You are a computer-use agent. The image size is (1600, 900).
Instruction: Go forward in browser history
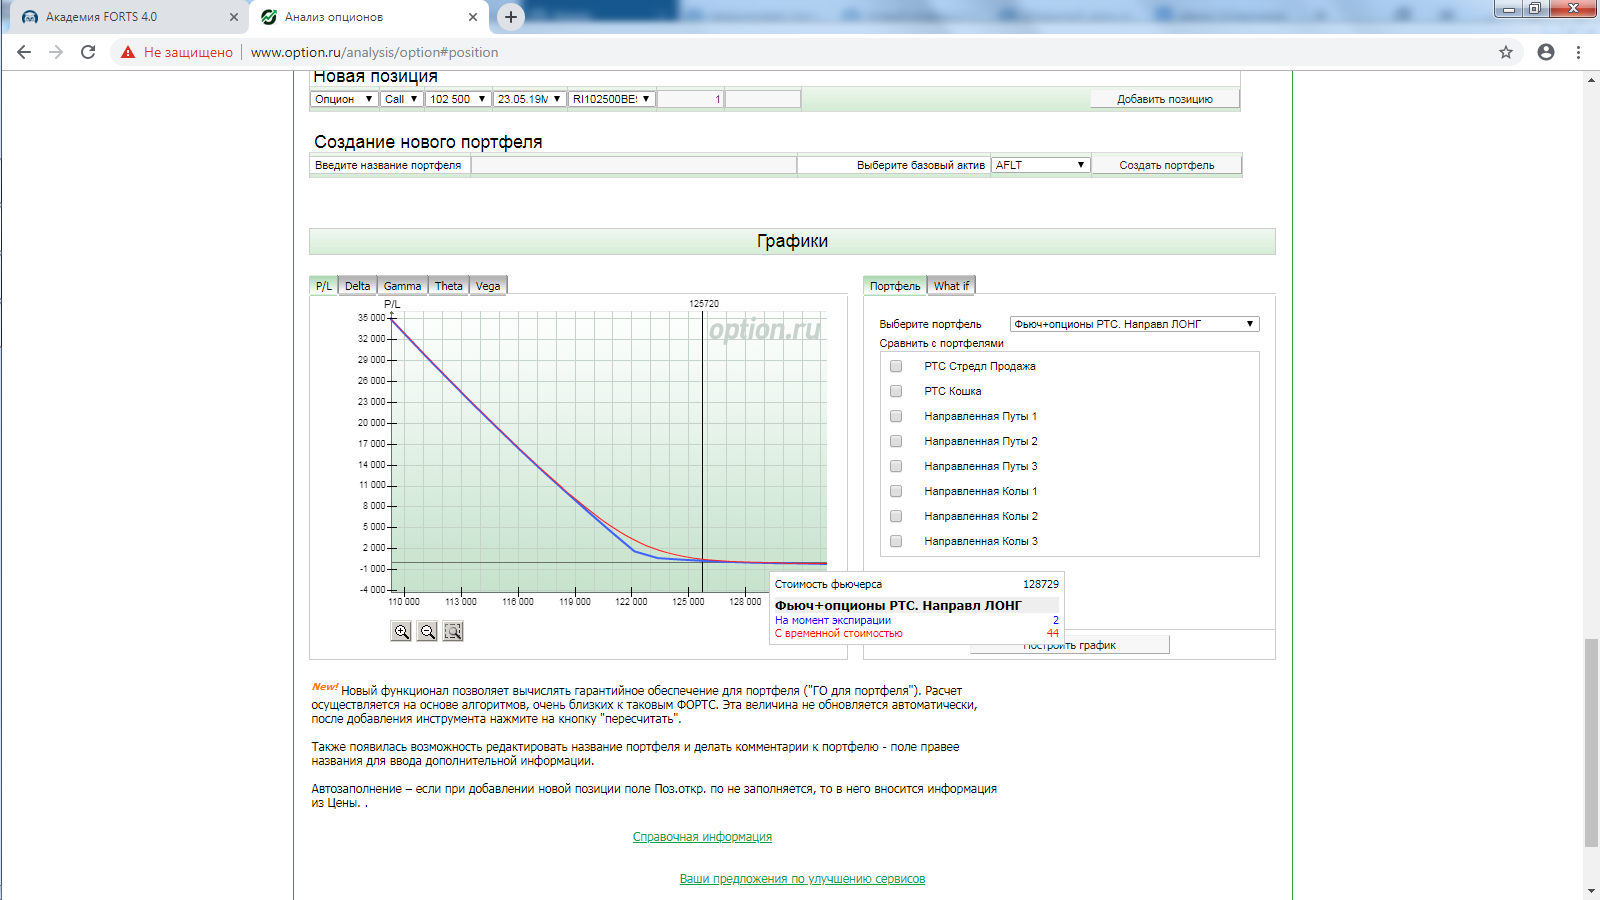56,52
